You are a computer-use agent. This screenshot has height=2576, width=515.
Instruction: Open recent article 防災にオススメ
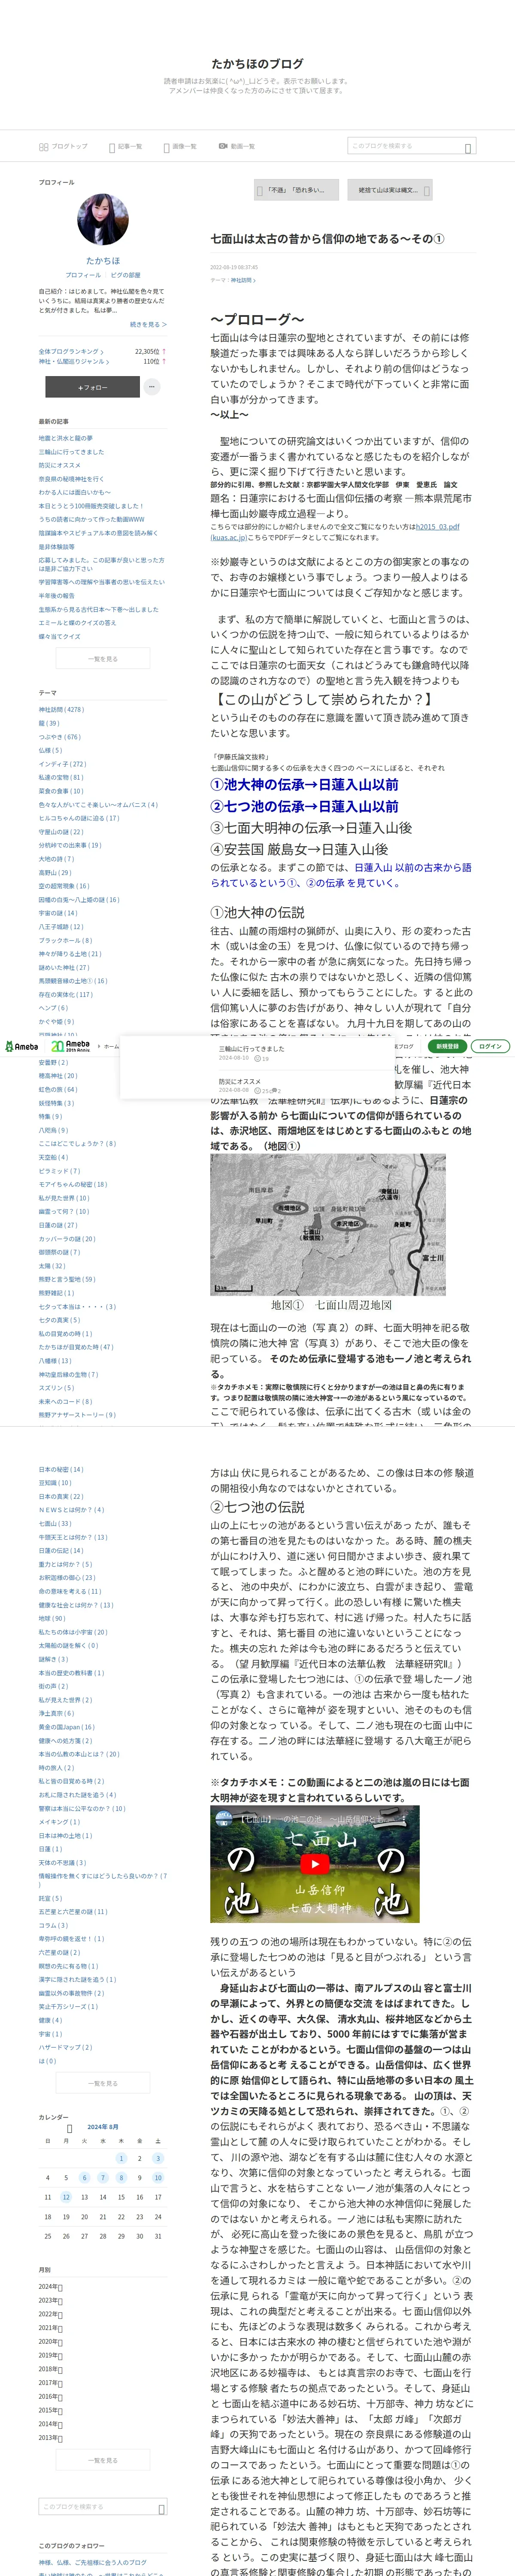(x=60, y=465)
